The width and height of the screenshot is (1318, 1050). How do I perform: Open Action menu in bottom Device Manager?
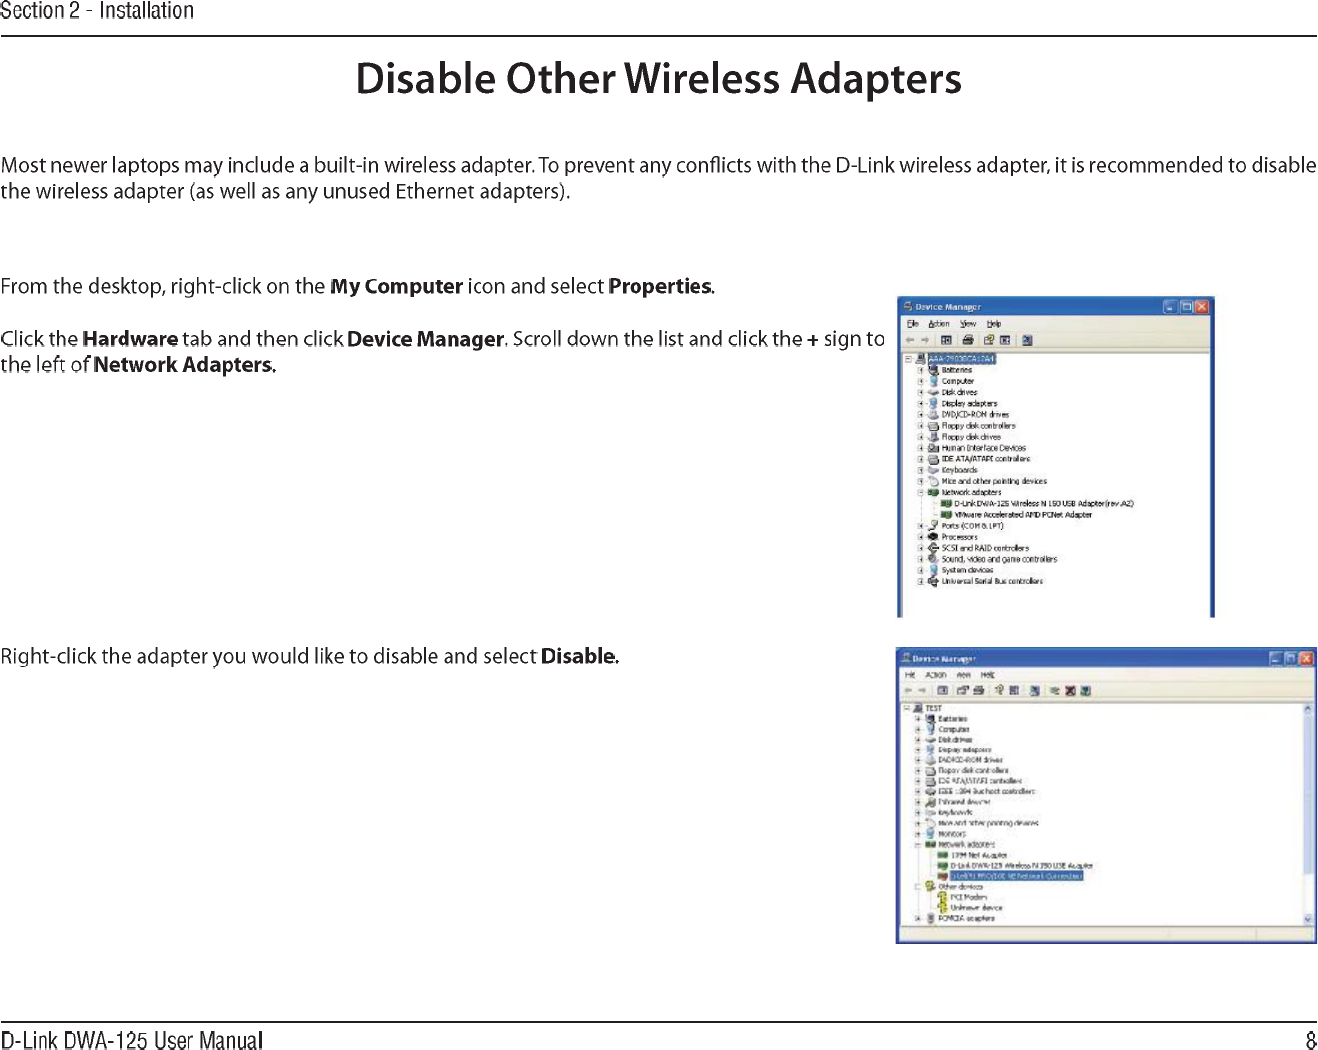coord(936,675)
